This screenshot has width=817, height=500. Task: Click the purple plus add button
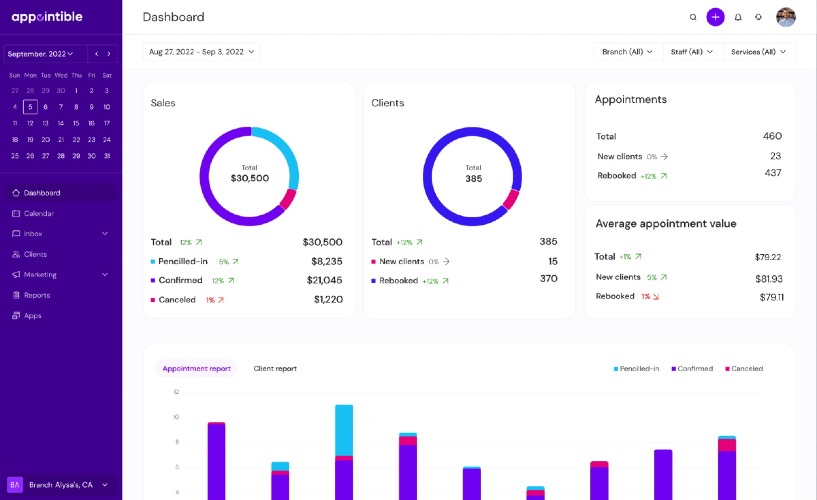click(715, 17)
